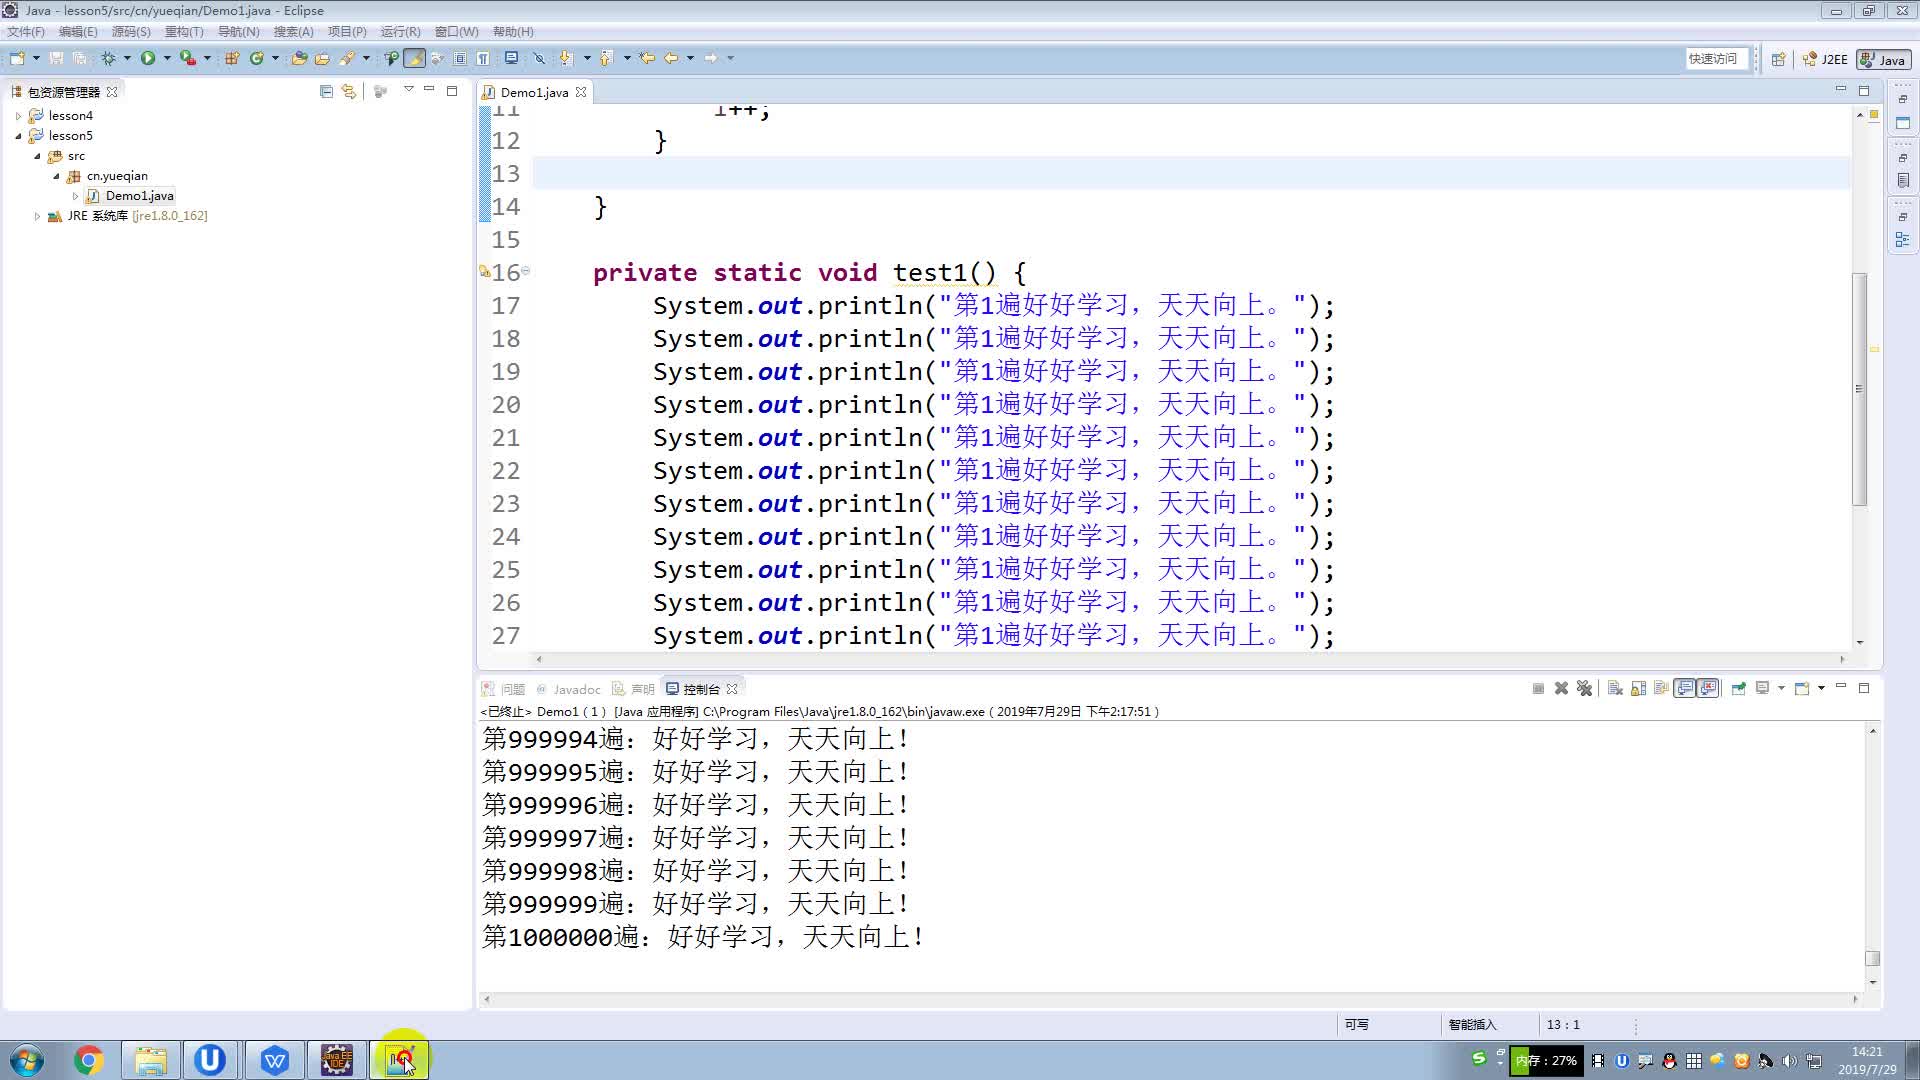Pin the console view

pos(1739,688)
